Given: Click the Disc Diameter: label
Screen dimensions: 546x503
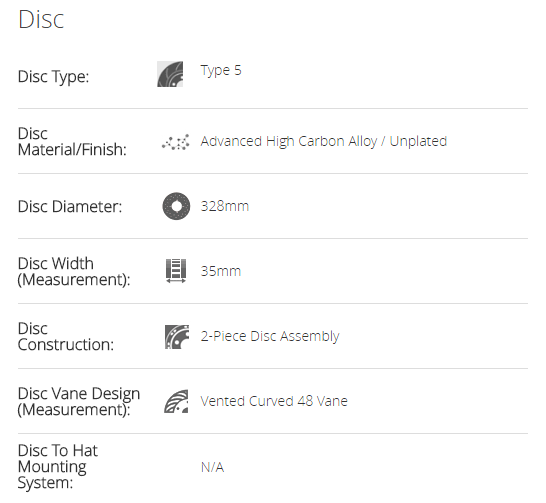Looking at the screenshot, I should (70, 206).
